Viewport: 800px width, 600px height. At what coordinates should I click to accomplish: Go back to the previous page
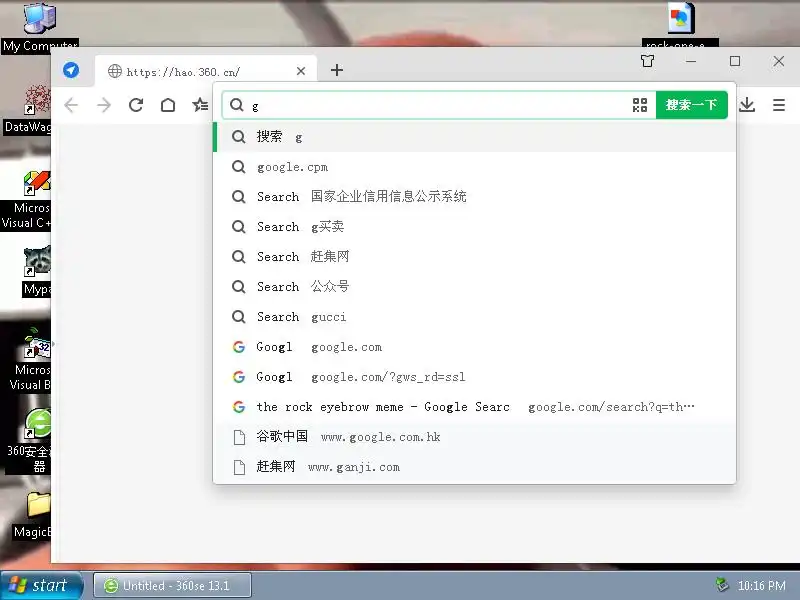click(x=71, y=105)
